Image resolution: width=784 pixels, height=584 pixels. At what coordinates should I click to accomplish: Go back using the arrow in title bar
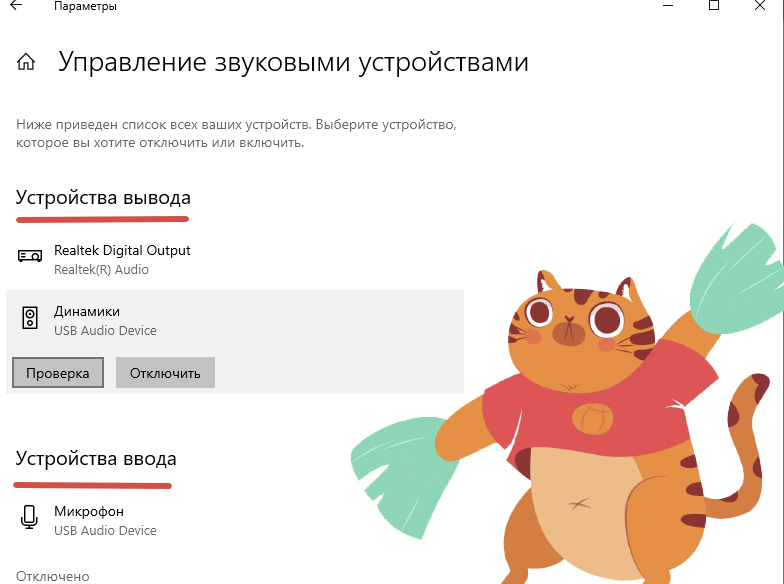pos(16,6)
